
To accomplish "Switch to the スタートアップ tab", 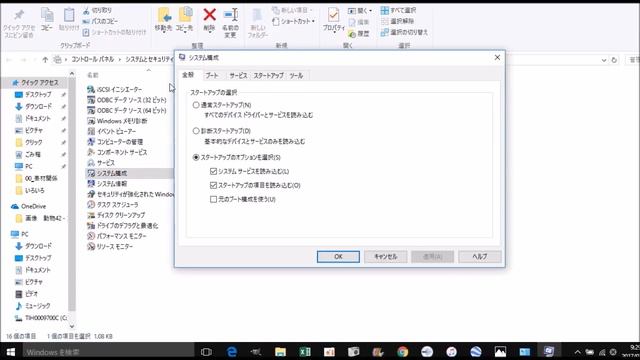I will [268, 76].
